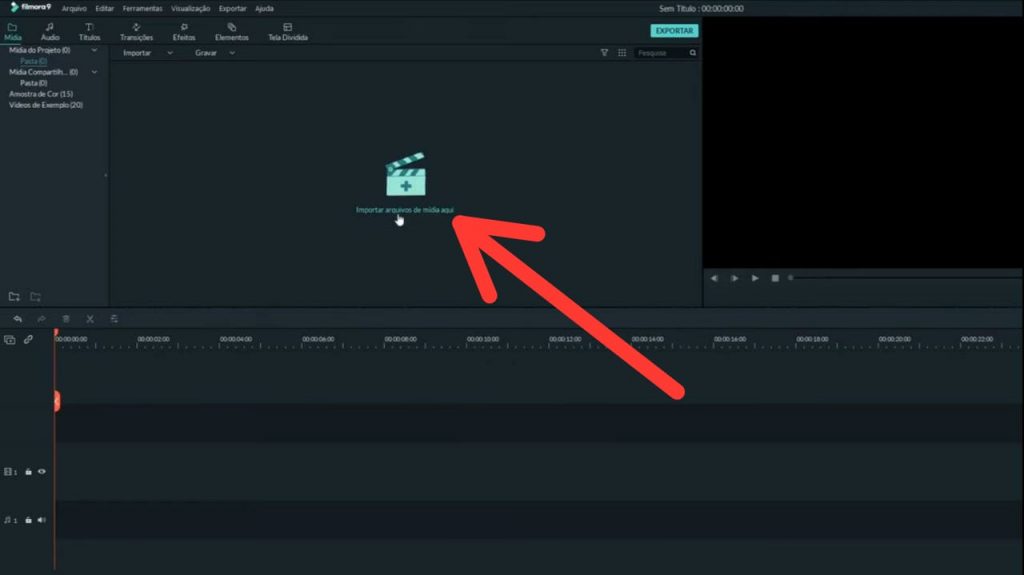Switch to the Transições tab
Screen dimensions: 1024x575
[x=136, y=32]
